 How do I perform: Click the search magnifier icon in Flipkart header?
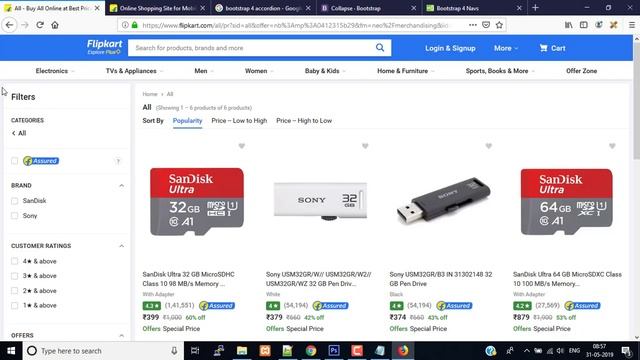click(380, 48)
